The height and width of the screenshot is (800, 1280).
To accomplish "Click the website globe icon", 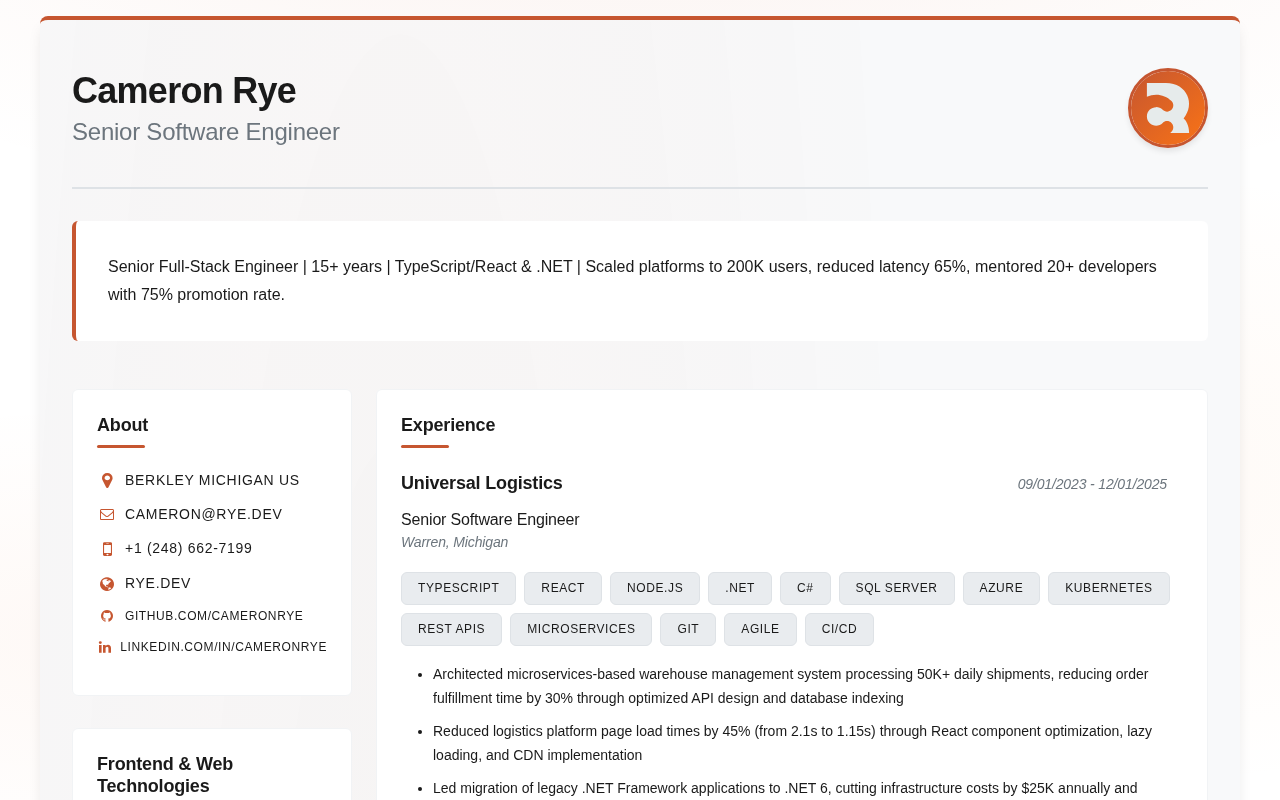I will 107,584.
